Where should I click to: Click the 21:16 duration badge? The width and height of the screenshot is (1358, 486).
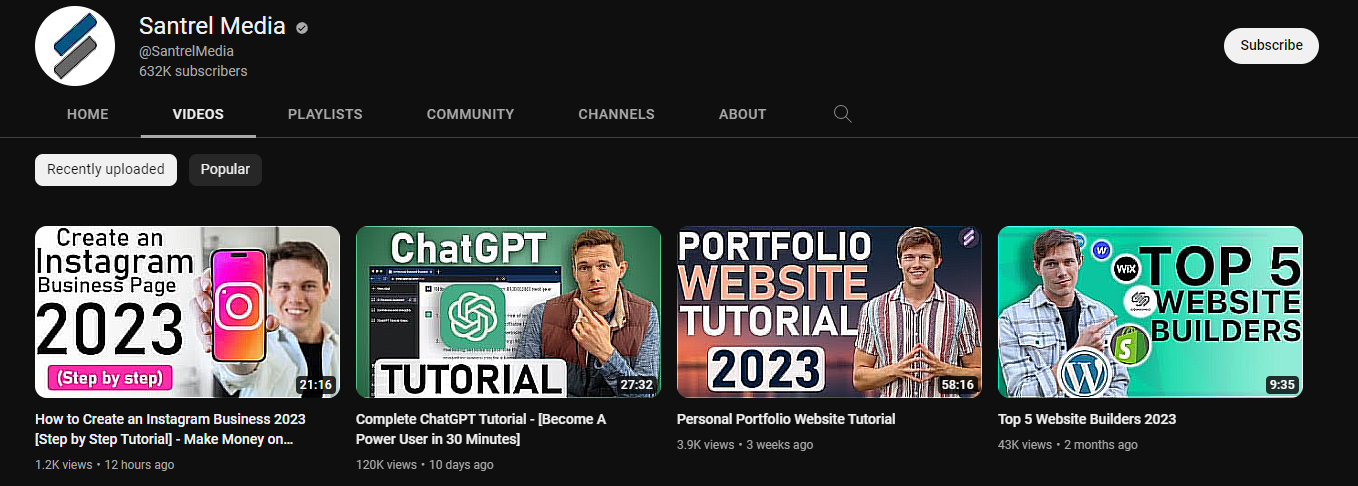tap(315, 385)
